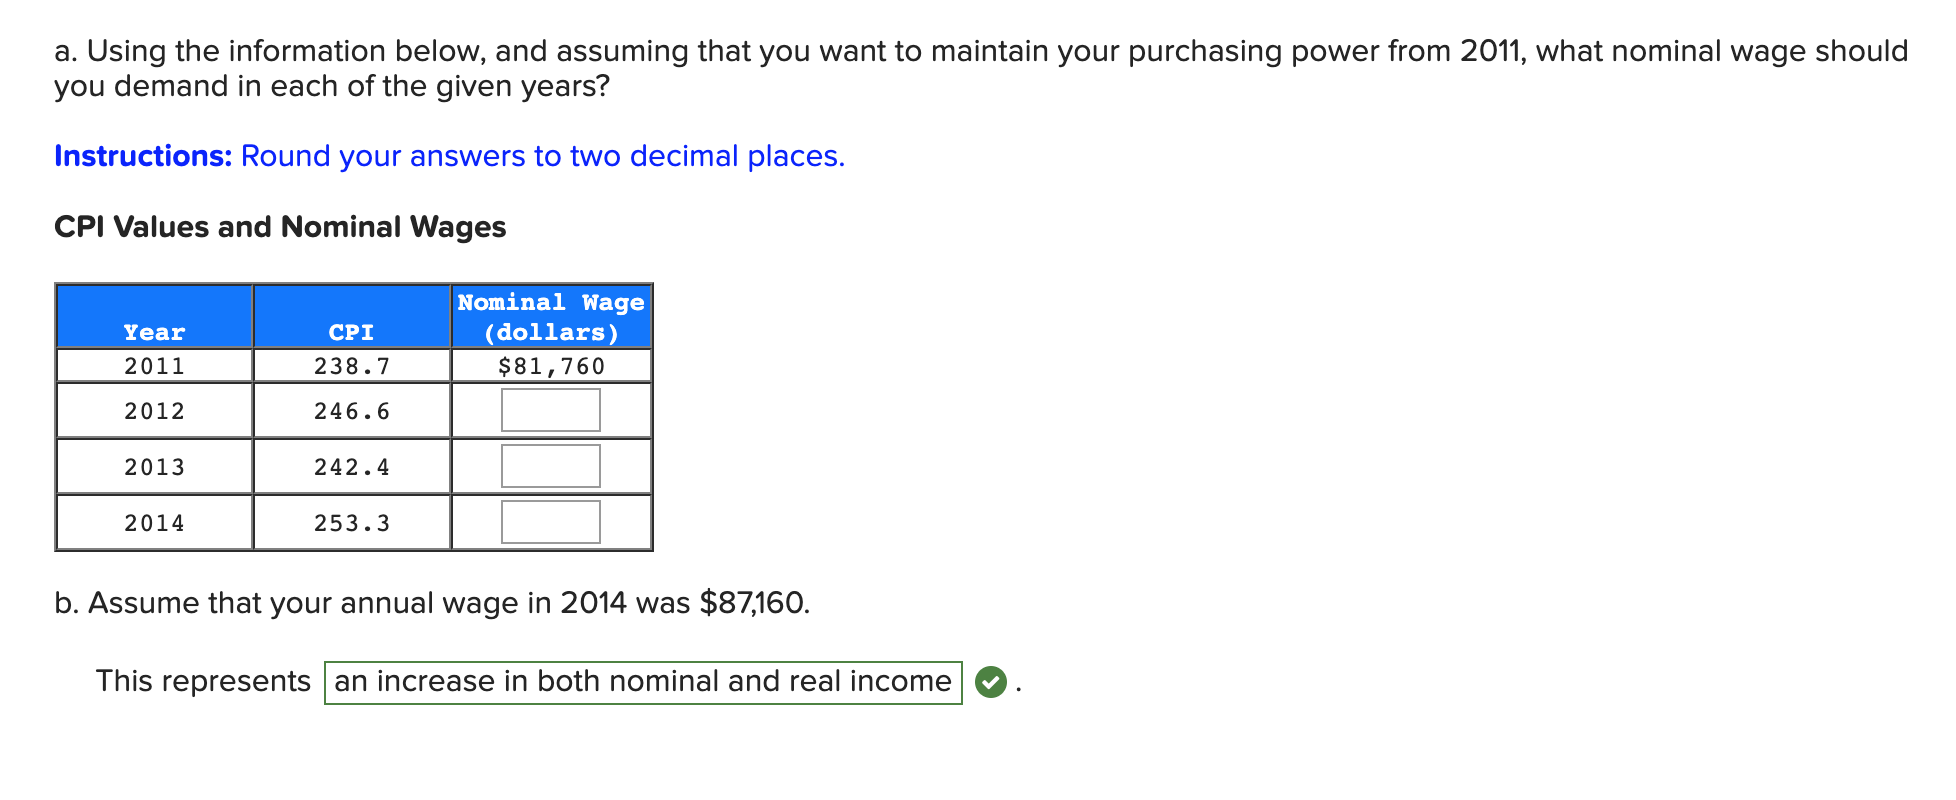Select the CPI value 253.3

(x=352, y=520)
